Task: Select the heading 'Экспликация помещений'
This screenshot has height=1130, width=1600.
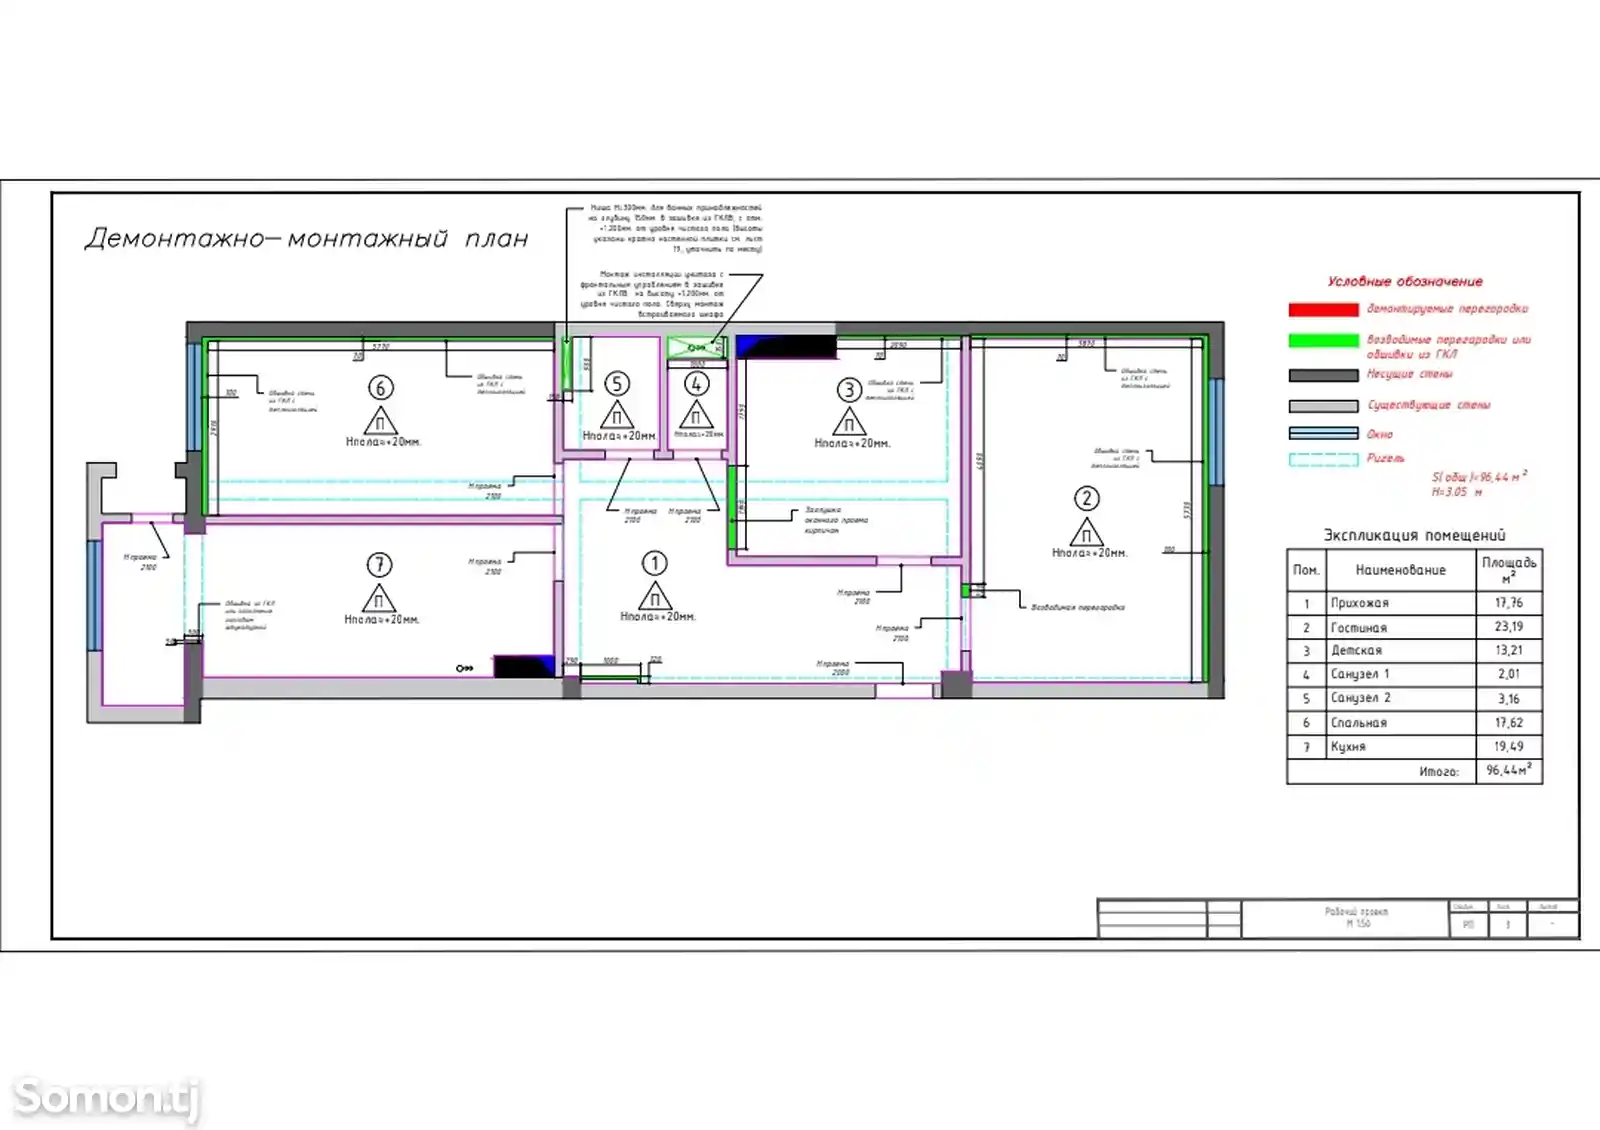Action: tap(1414, 535)
